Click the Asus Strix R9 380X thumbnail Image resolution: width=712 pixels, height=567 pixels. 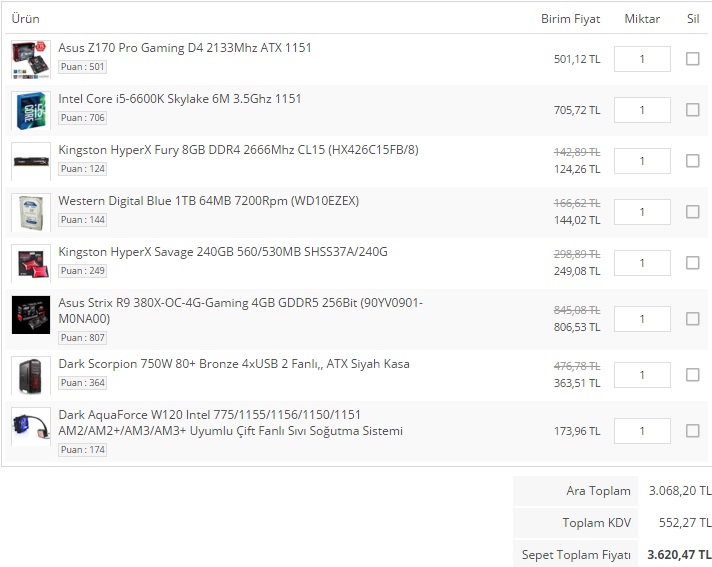coord(31,315)
